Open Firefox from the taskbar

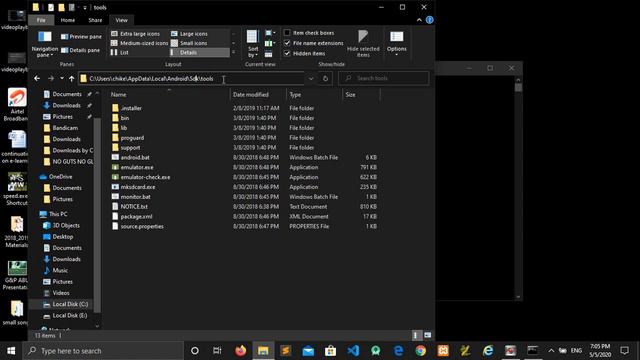[240, 351]
